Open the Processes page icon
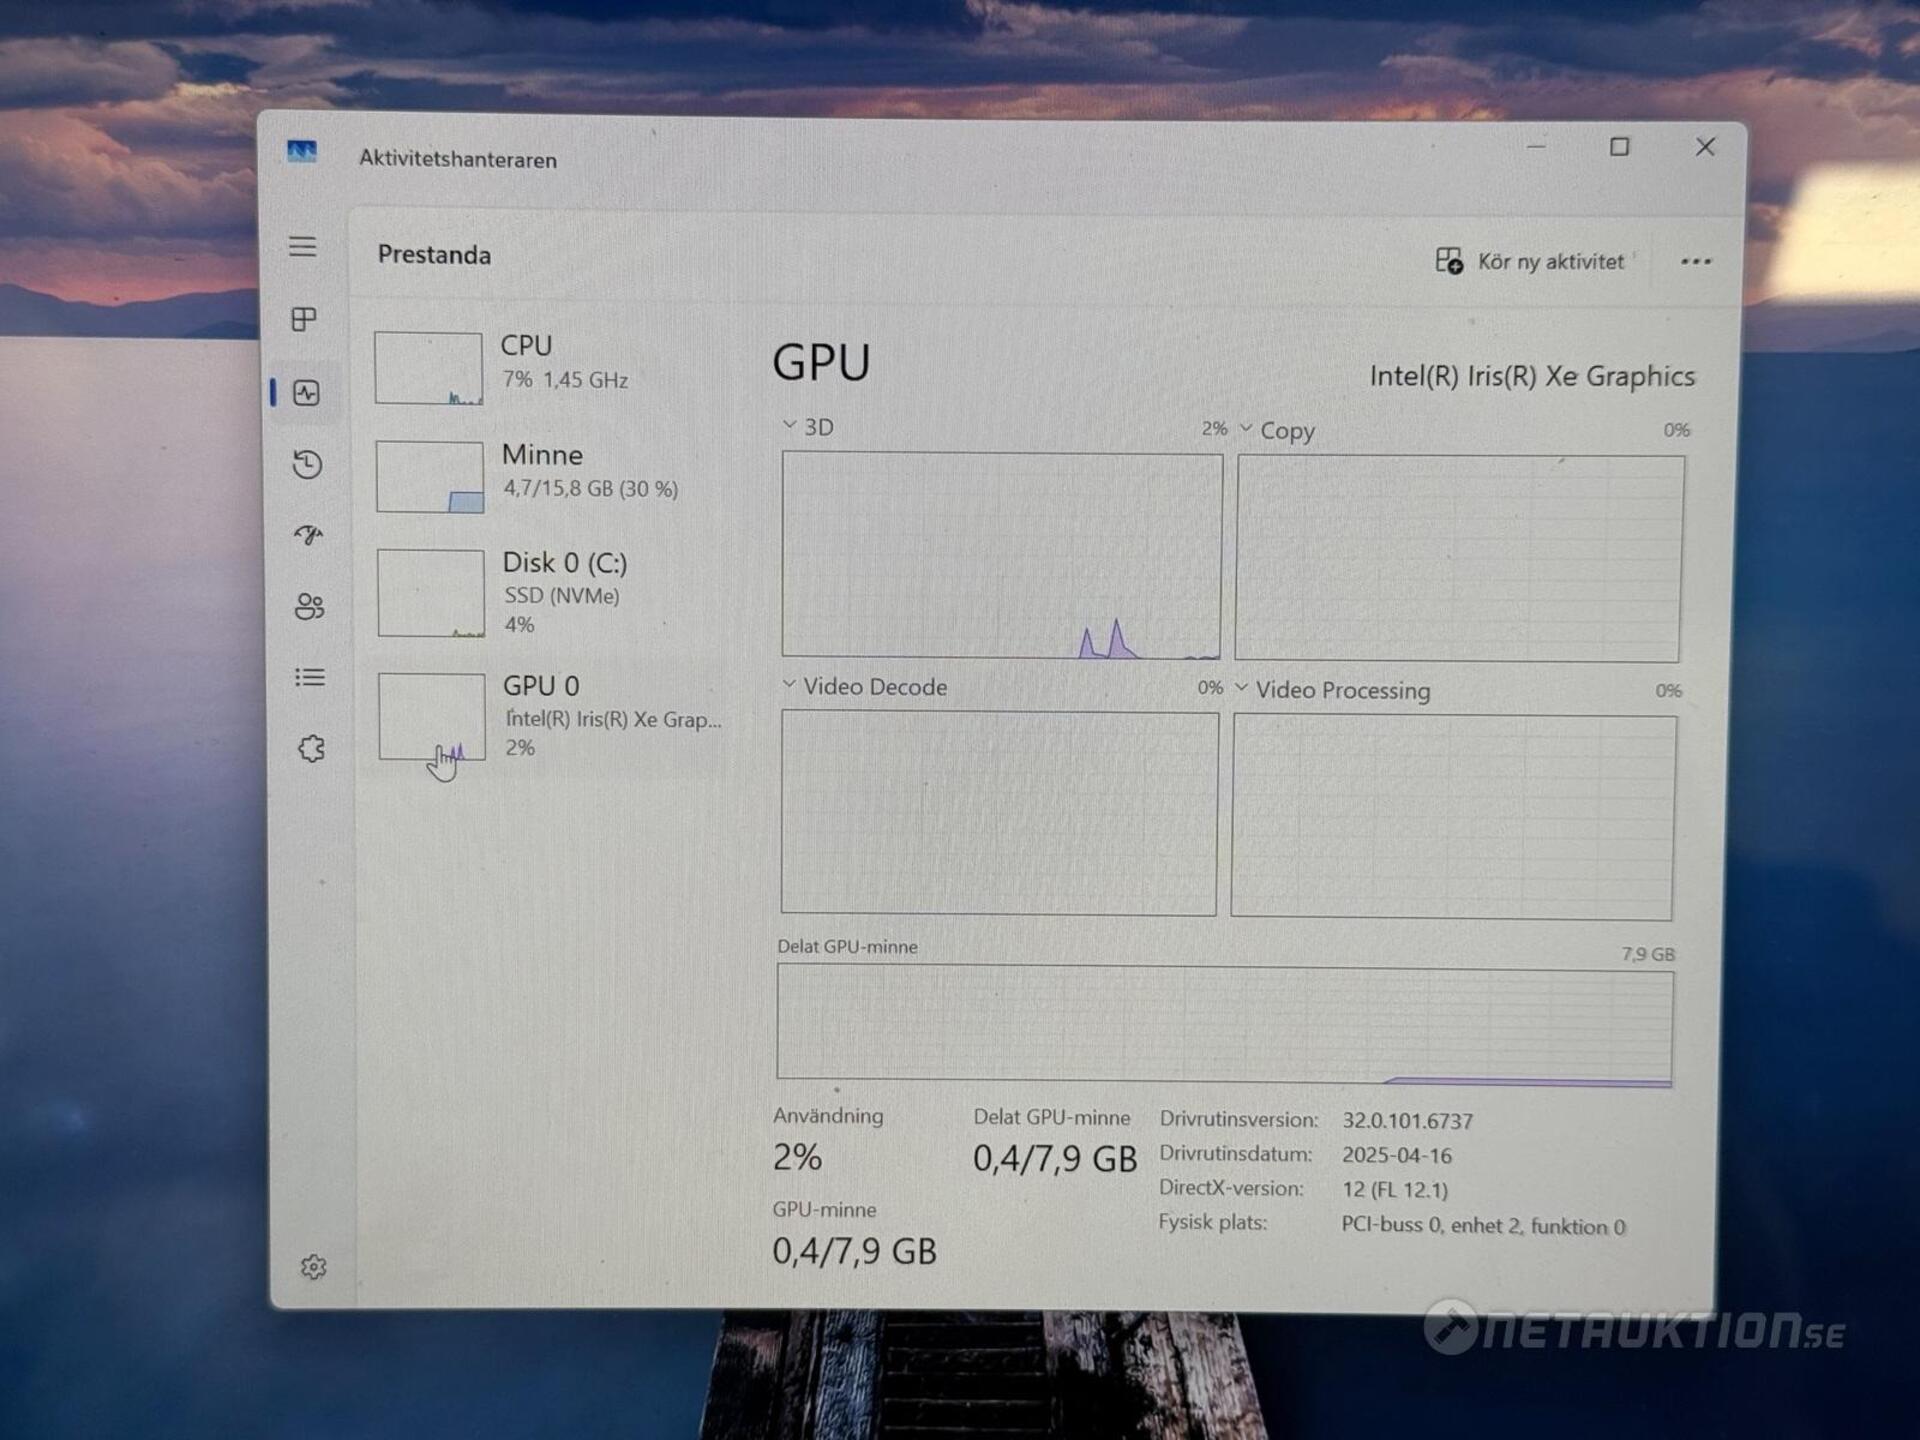The width and height of the screenshot is (1920, 1440). [x=304, y=319]
